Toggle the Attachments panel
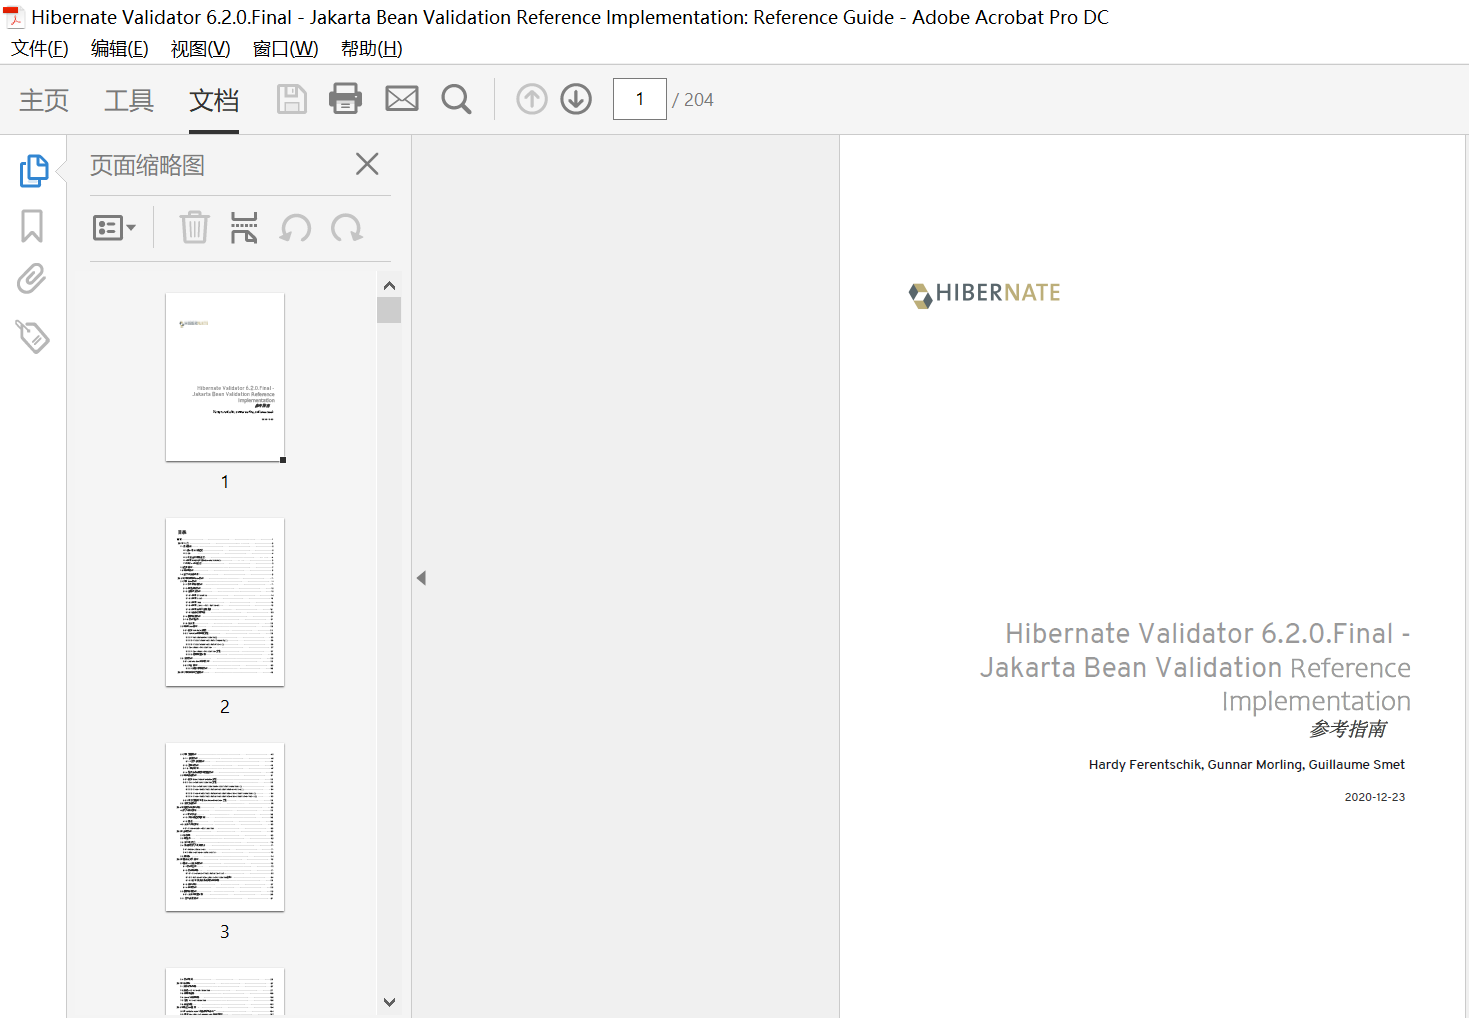 31,278
